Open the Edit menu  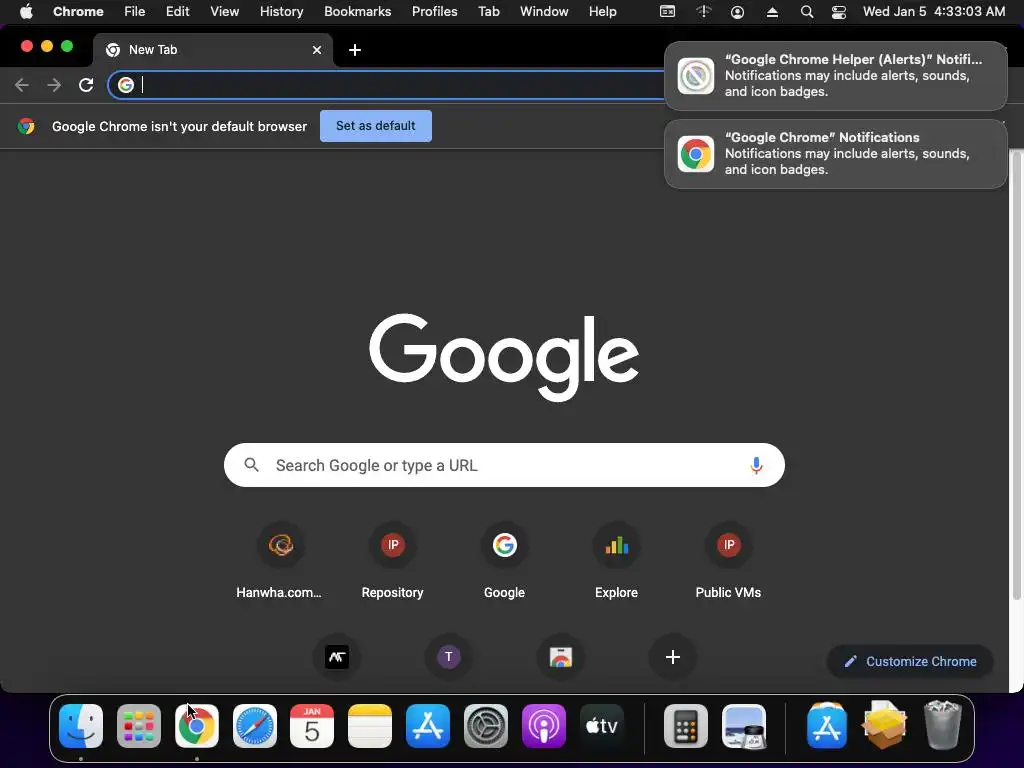coord(177,12)
